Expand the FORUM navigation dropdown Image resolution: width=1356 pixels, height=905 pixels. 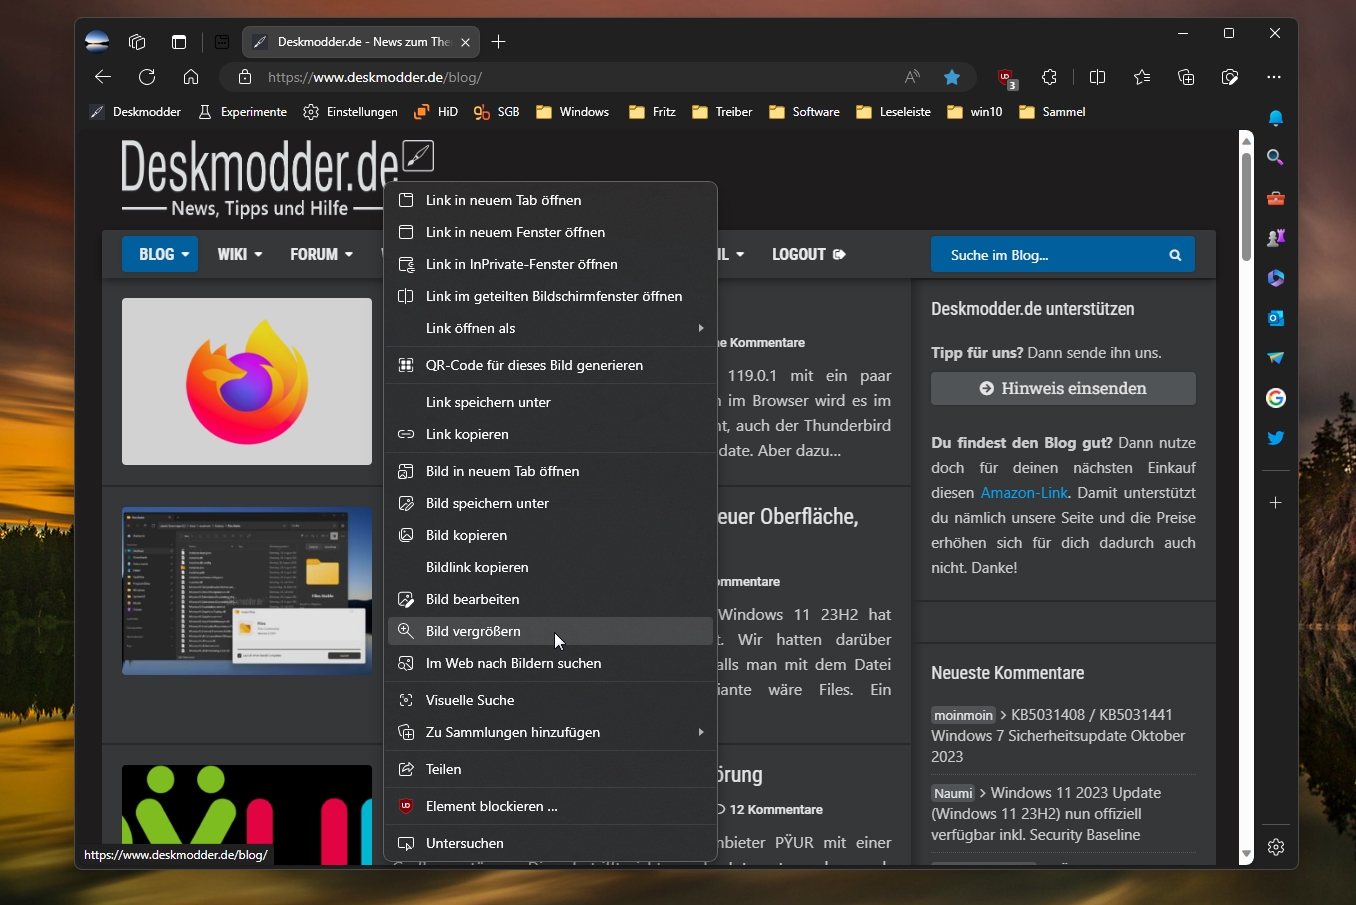(x=321, y=254)
